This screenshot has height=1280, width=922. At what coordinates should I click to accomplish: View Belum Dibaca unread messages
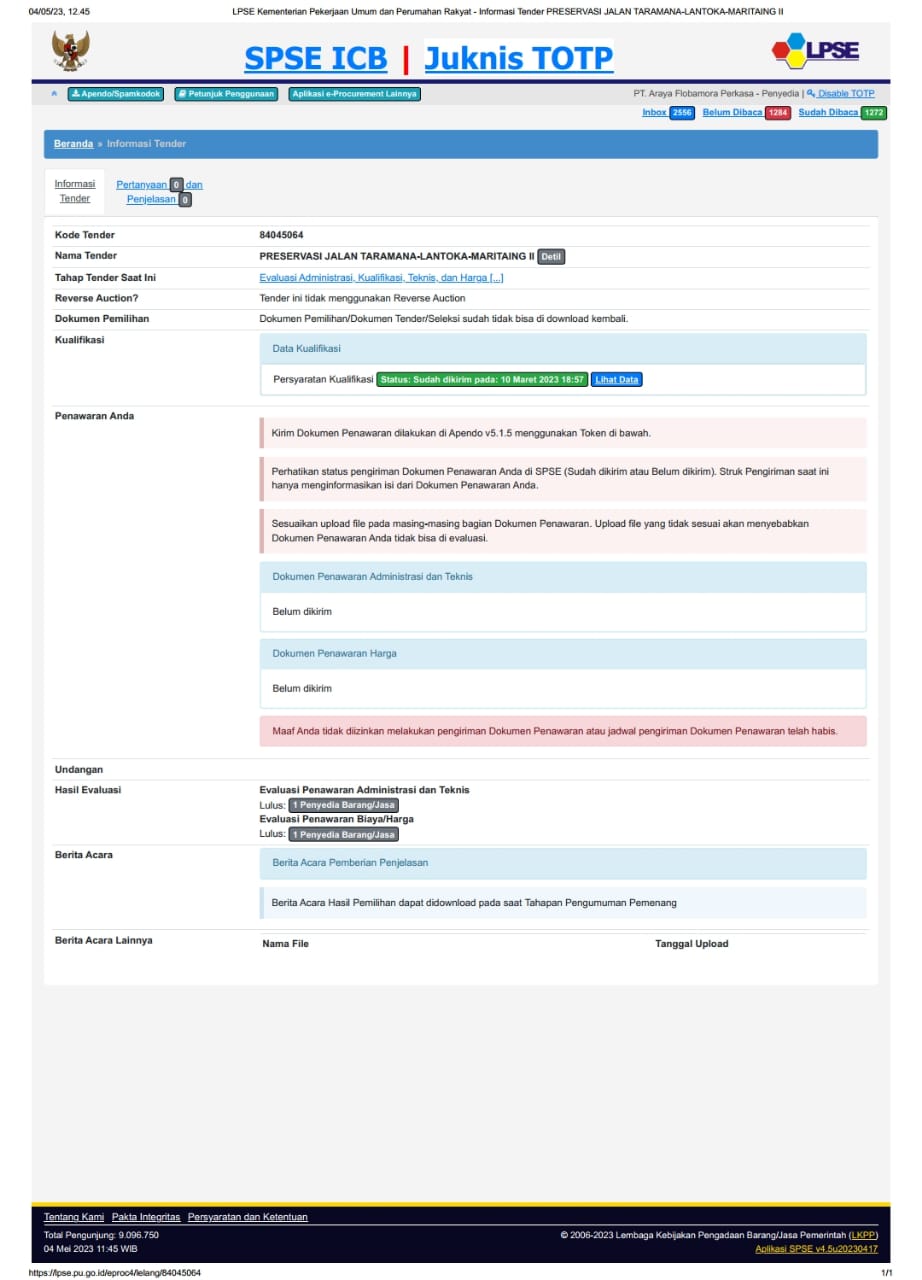732,113
